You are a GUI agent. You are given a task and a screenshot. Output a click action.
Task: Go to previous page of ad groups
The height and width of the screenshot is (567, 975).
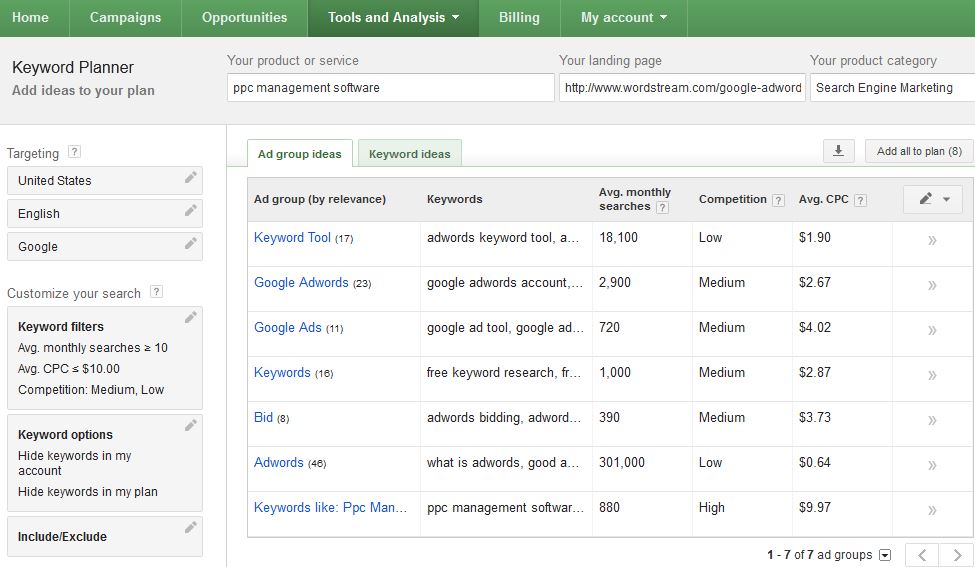pos(922,555)
